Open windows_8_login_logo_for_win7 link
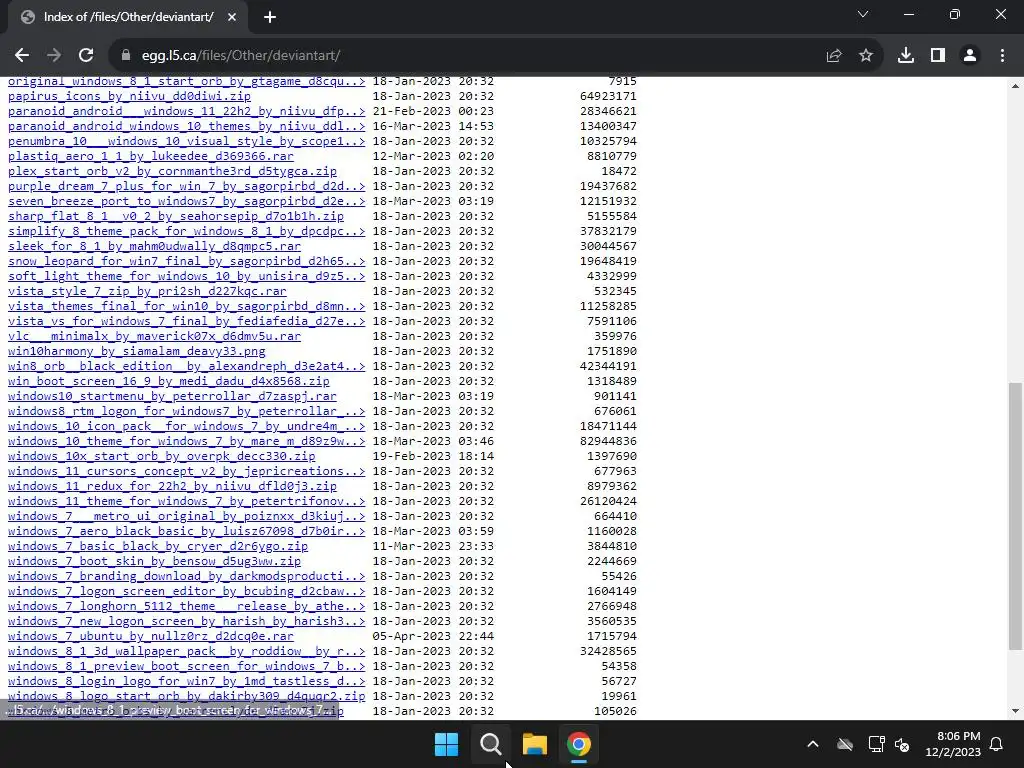Screen dimensions: 1024x768 click(x=186, y=681)
